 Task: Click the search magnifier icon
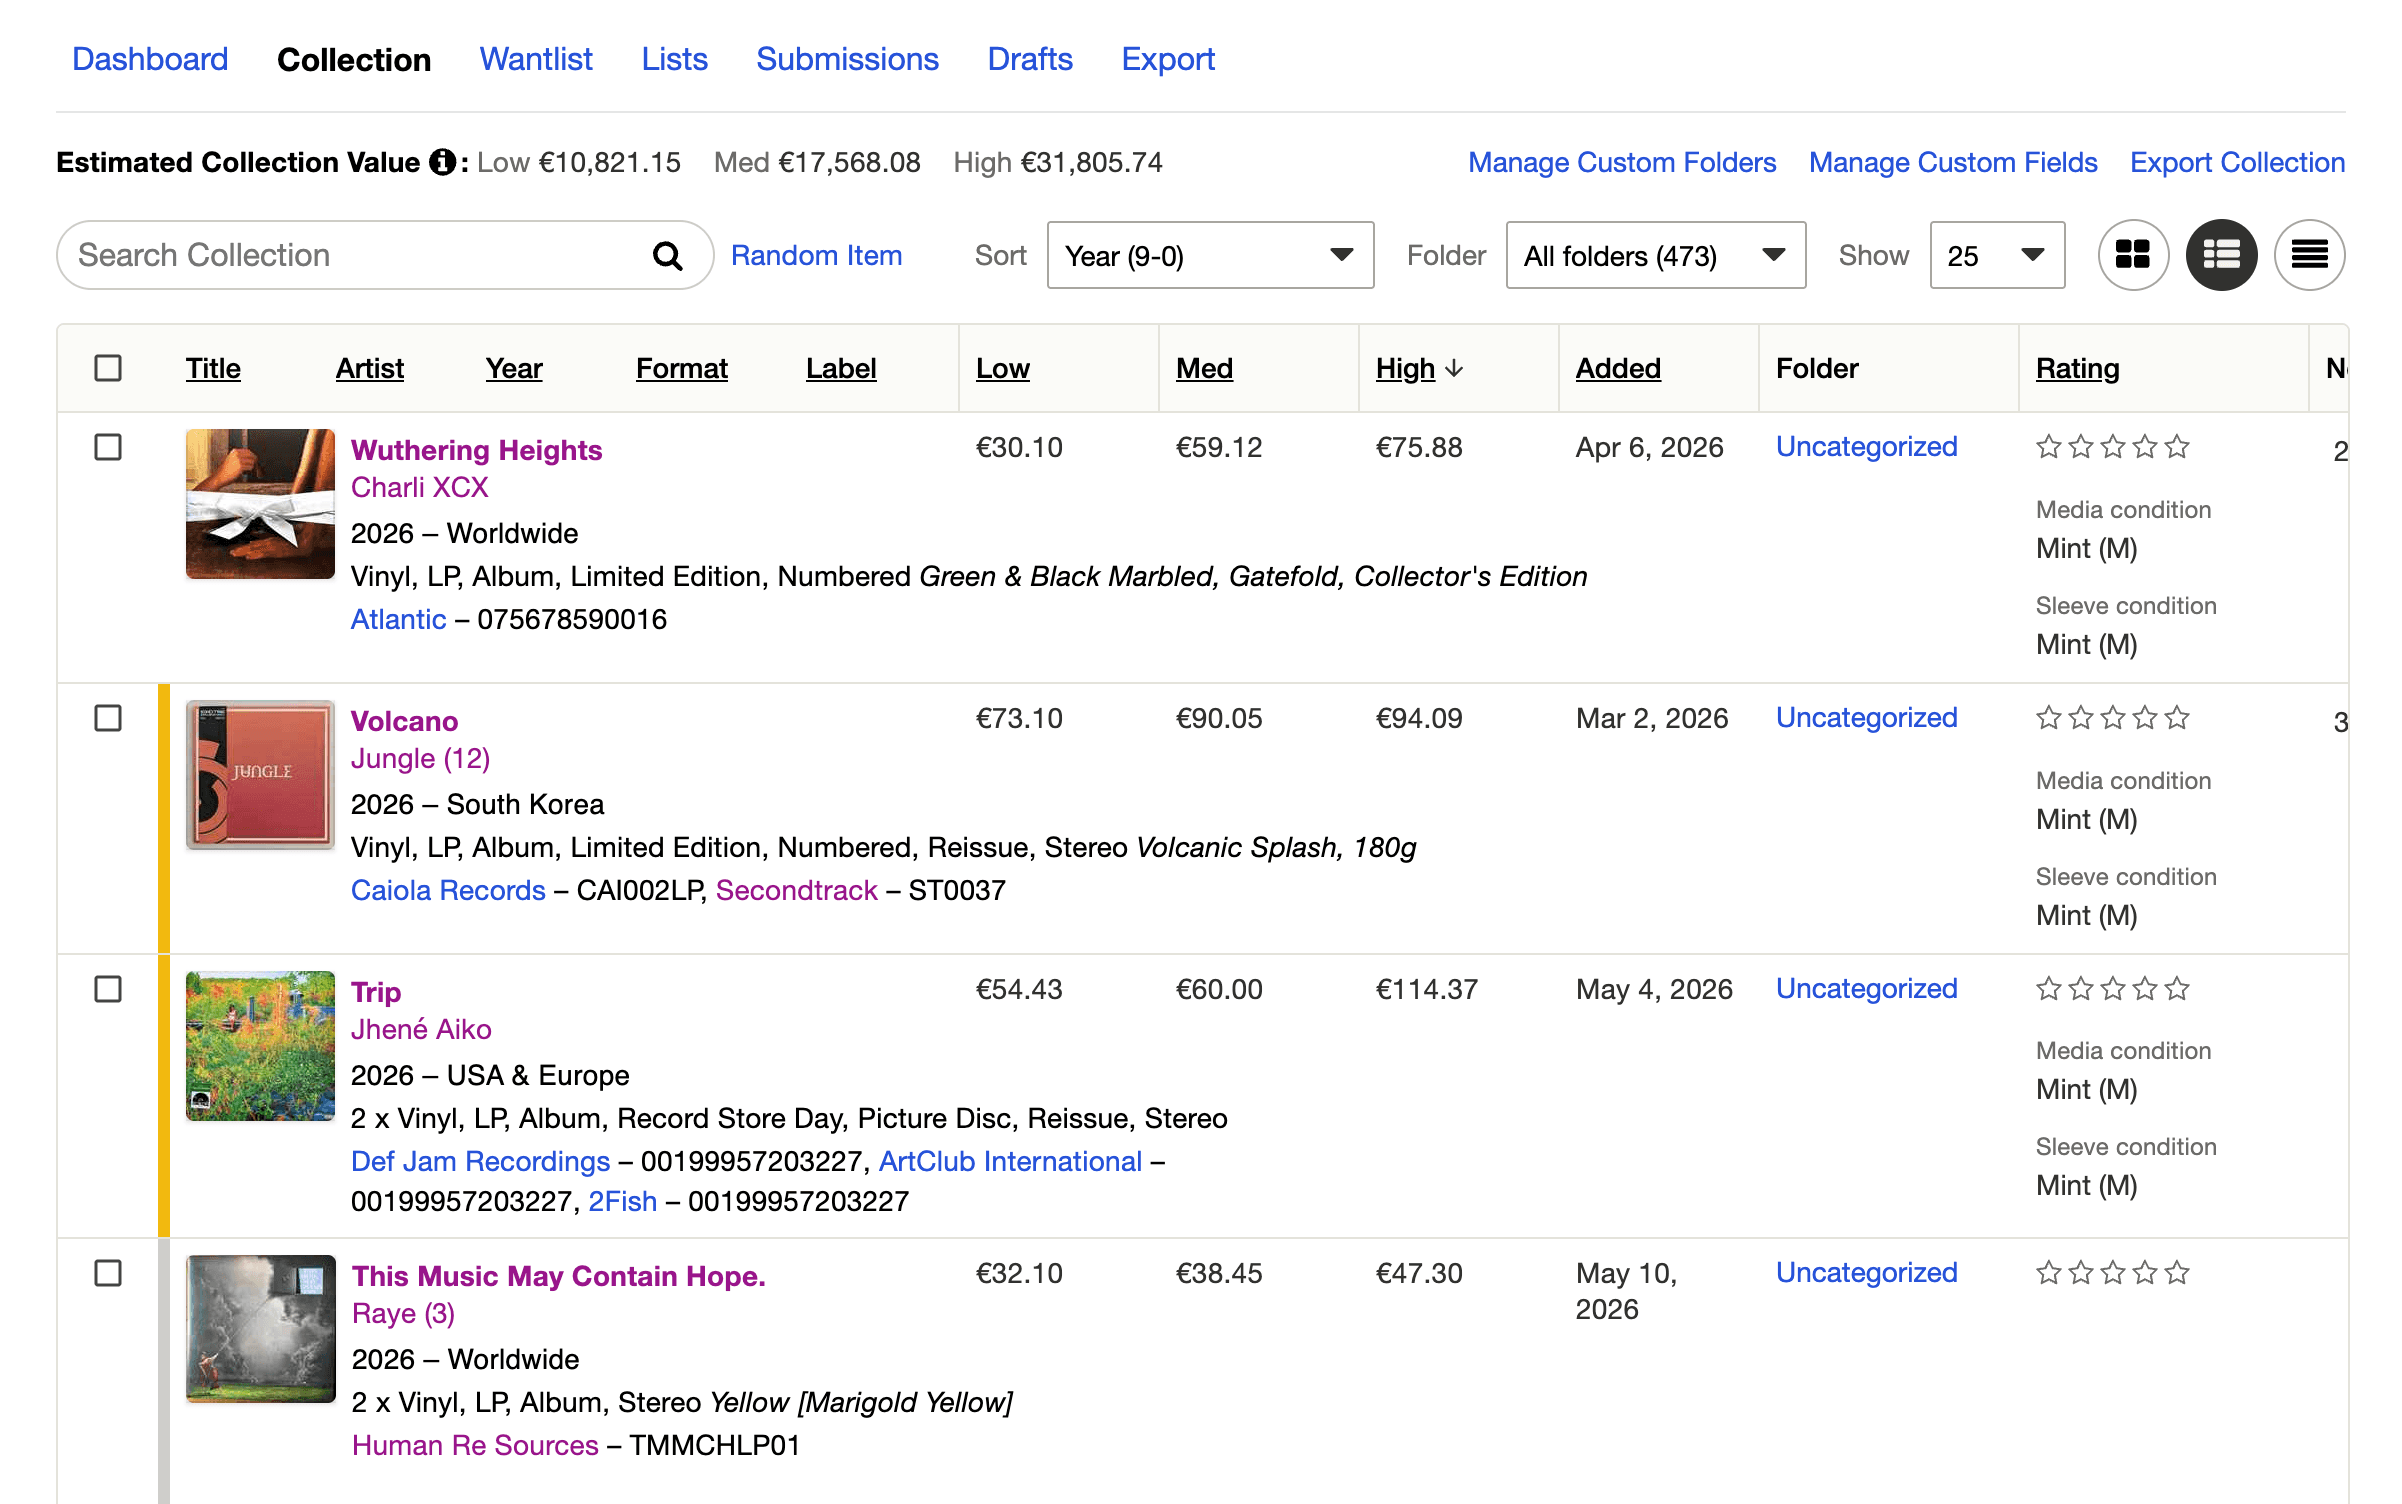[x=667, y=256]
